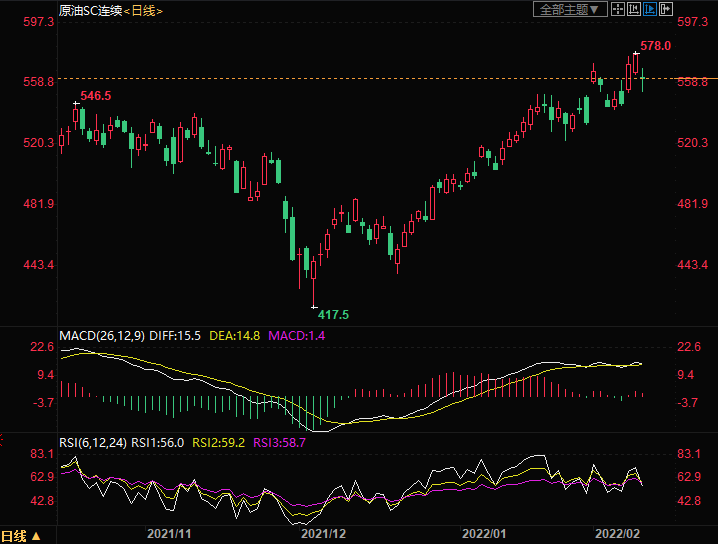
Task: Click the 2021/11 date on time axis
Action: tap(168, 535)
